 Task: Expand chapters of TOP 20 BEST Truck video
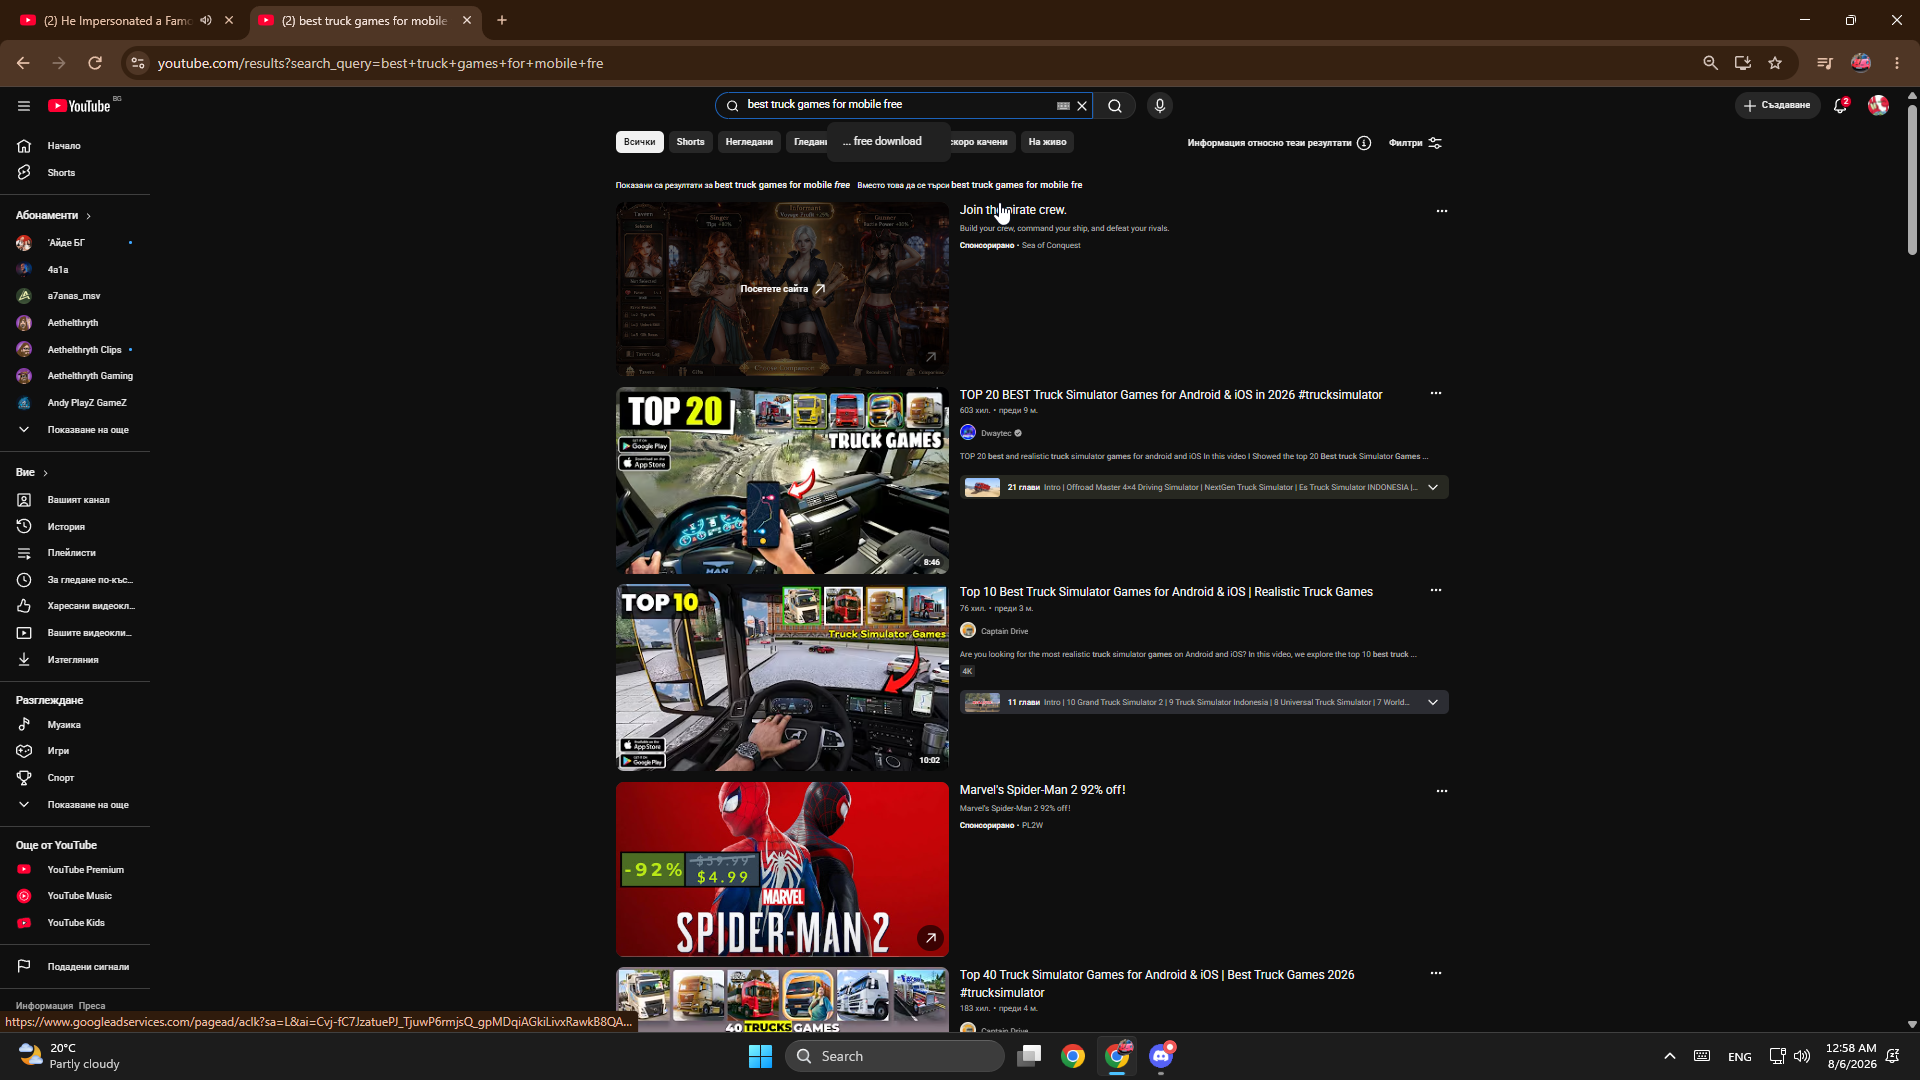click(x=1433, y=487)
